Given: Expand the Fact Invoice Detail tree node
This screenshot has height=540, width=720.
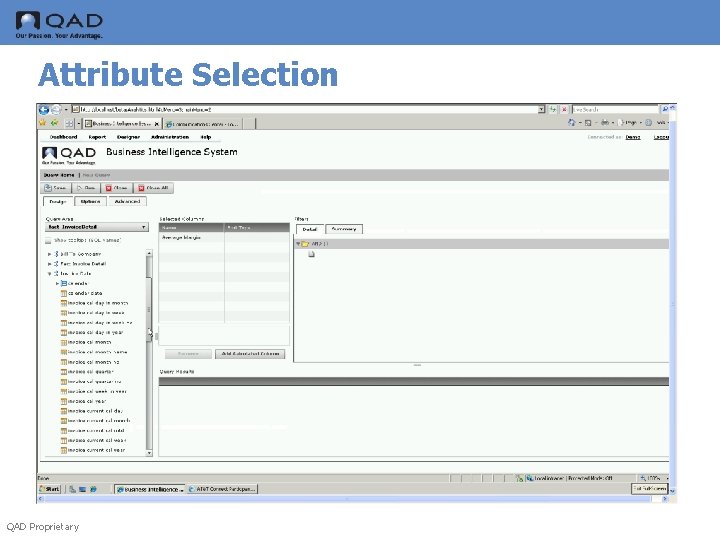Looking at the screenshot, I should tap(49, 264).
